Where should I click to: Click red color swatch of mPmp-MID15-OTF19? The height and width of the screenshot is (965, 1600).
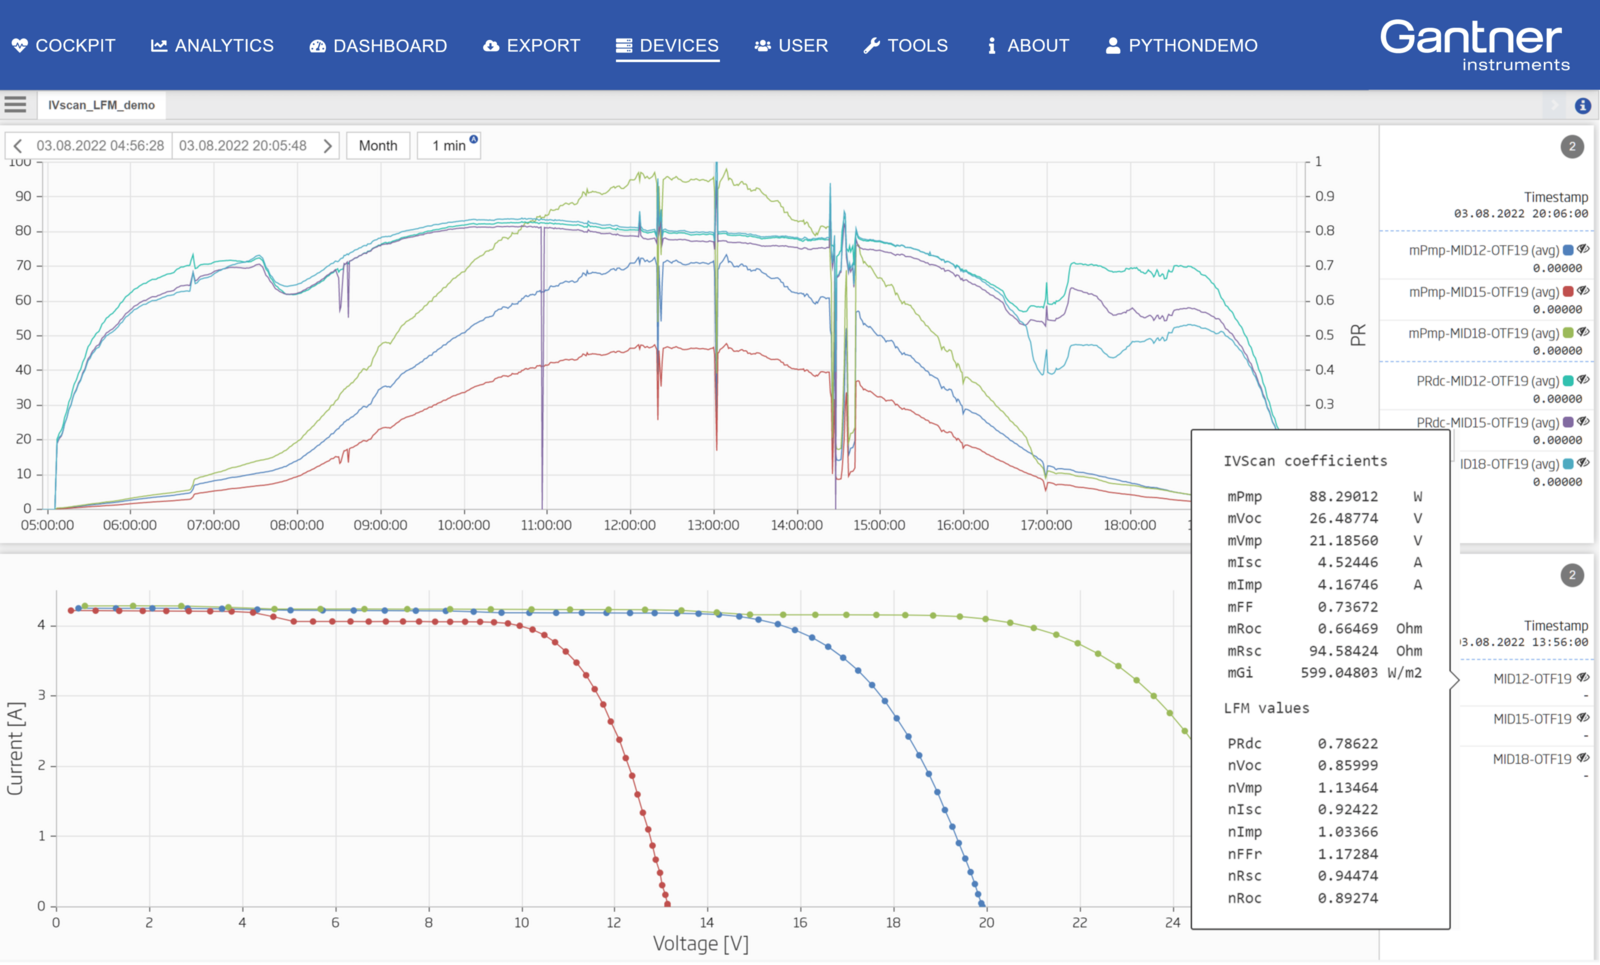click(1568, 292)
